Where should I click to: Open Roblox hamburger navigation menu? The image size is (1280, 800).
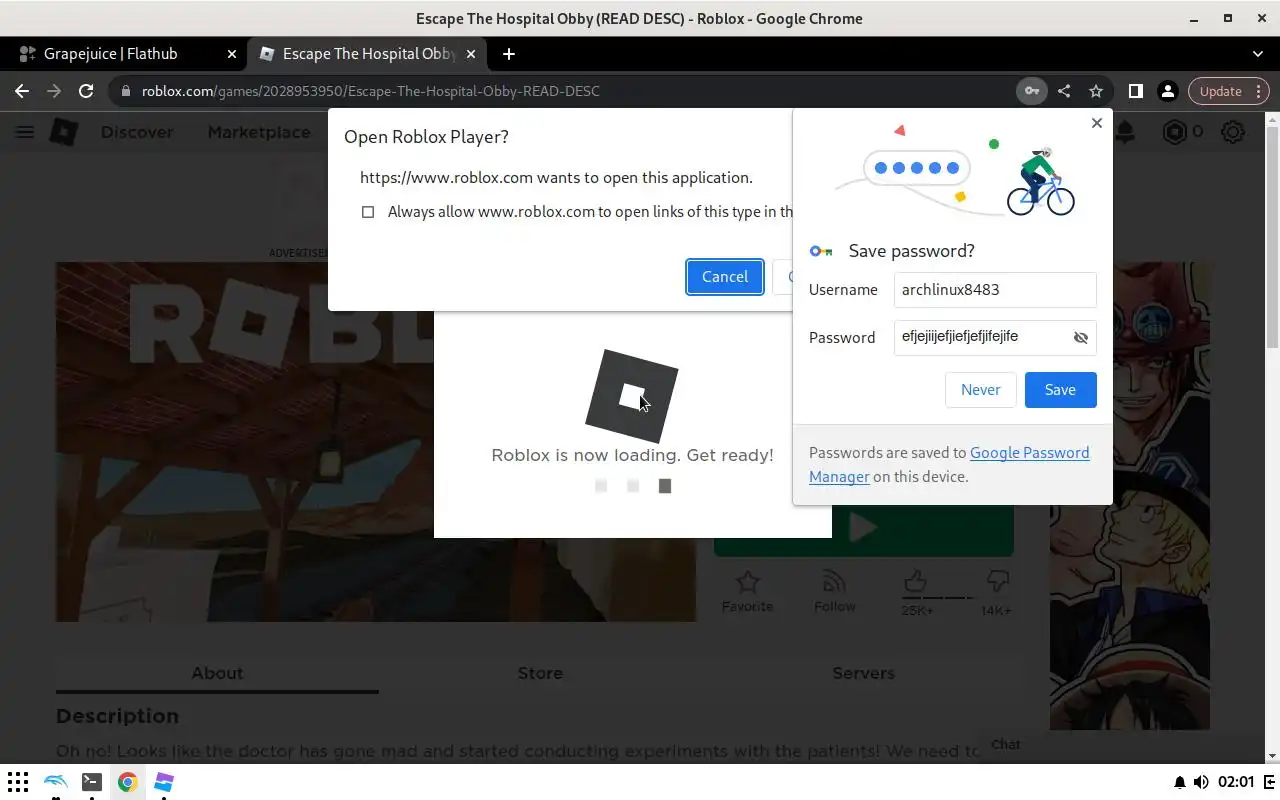[25, 132]
